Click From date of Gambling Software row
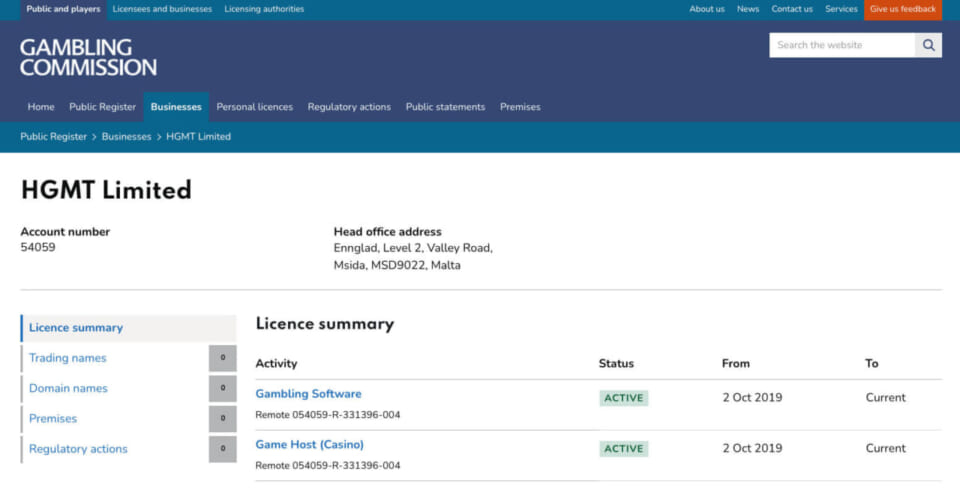Screen dimensions: 960x496 click(752, 397)
